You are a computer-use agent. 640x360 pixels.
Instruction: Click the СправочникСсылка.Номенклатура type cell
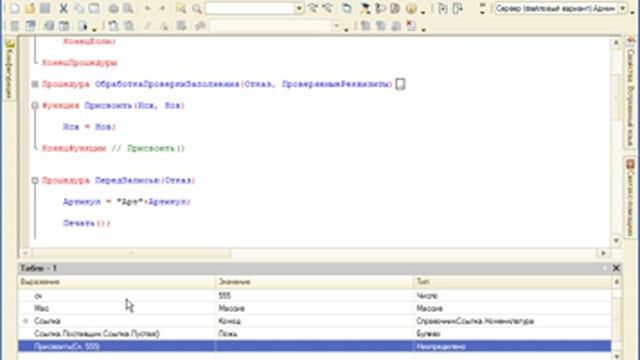(x=512, y=321)
